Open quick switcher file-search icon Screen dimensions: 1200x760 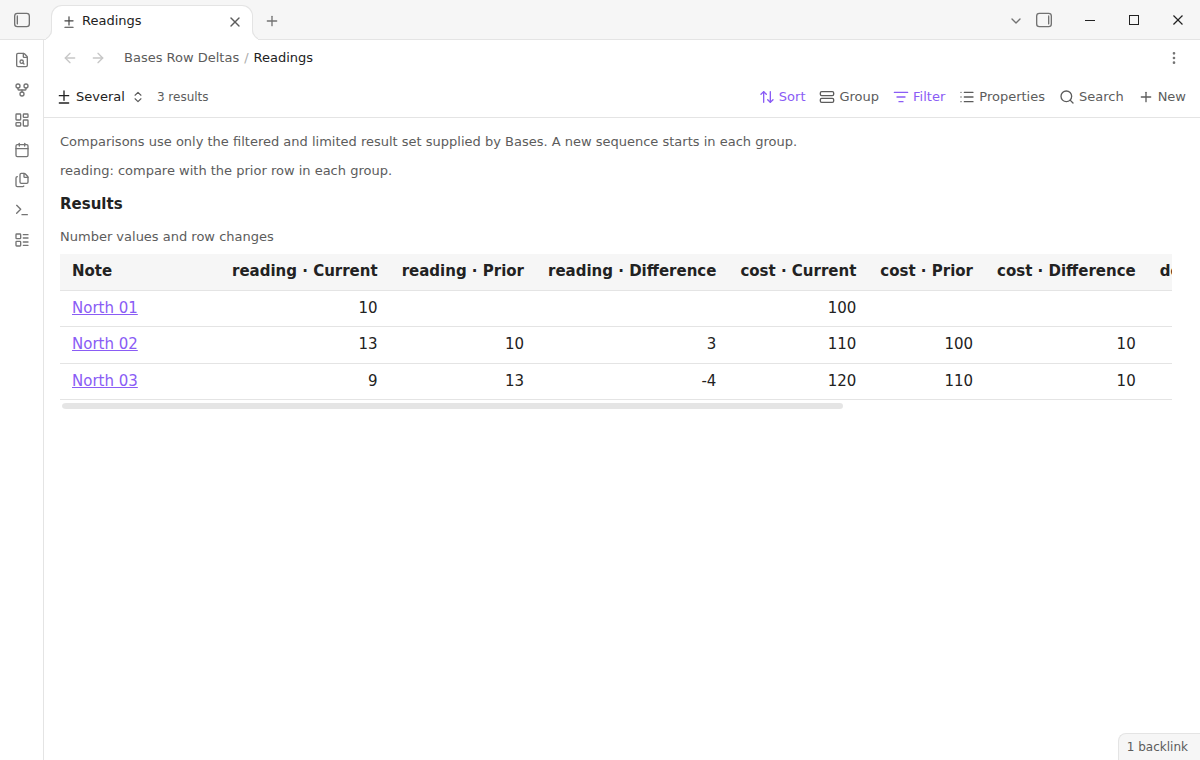pos(22,60)
